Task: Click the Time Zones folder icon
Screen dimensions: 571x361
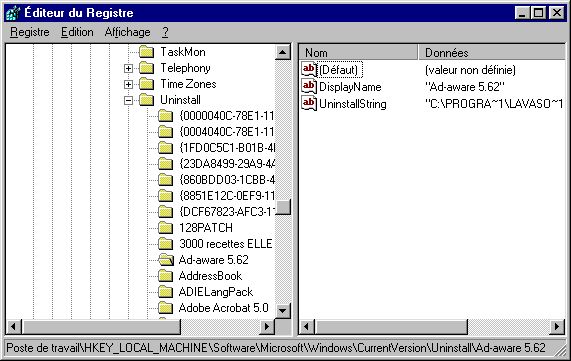Action: (147, 84)
